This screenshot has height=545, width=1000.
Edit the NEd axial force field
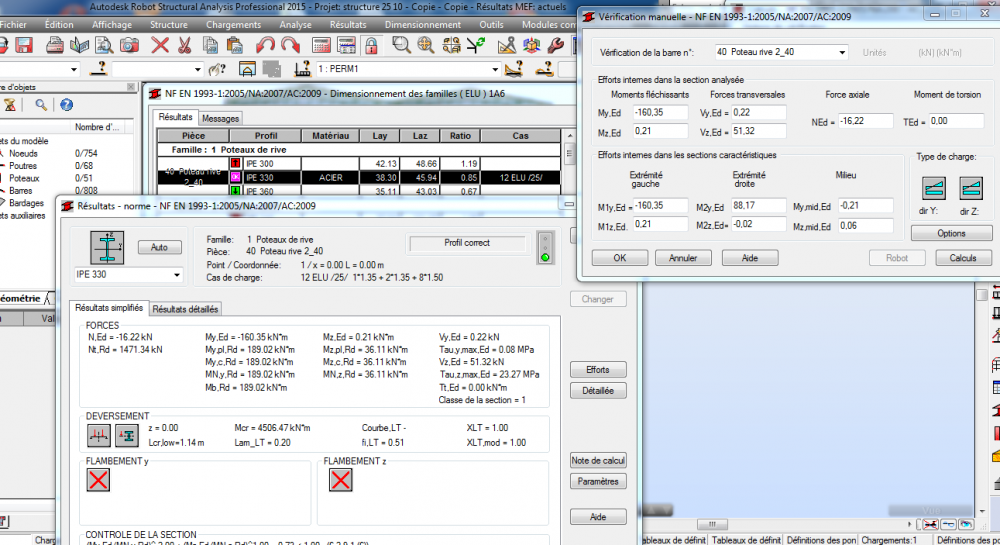pyautogui.click(x=865, y=120)
